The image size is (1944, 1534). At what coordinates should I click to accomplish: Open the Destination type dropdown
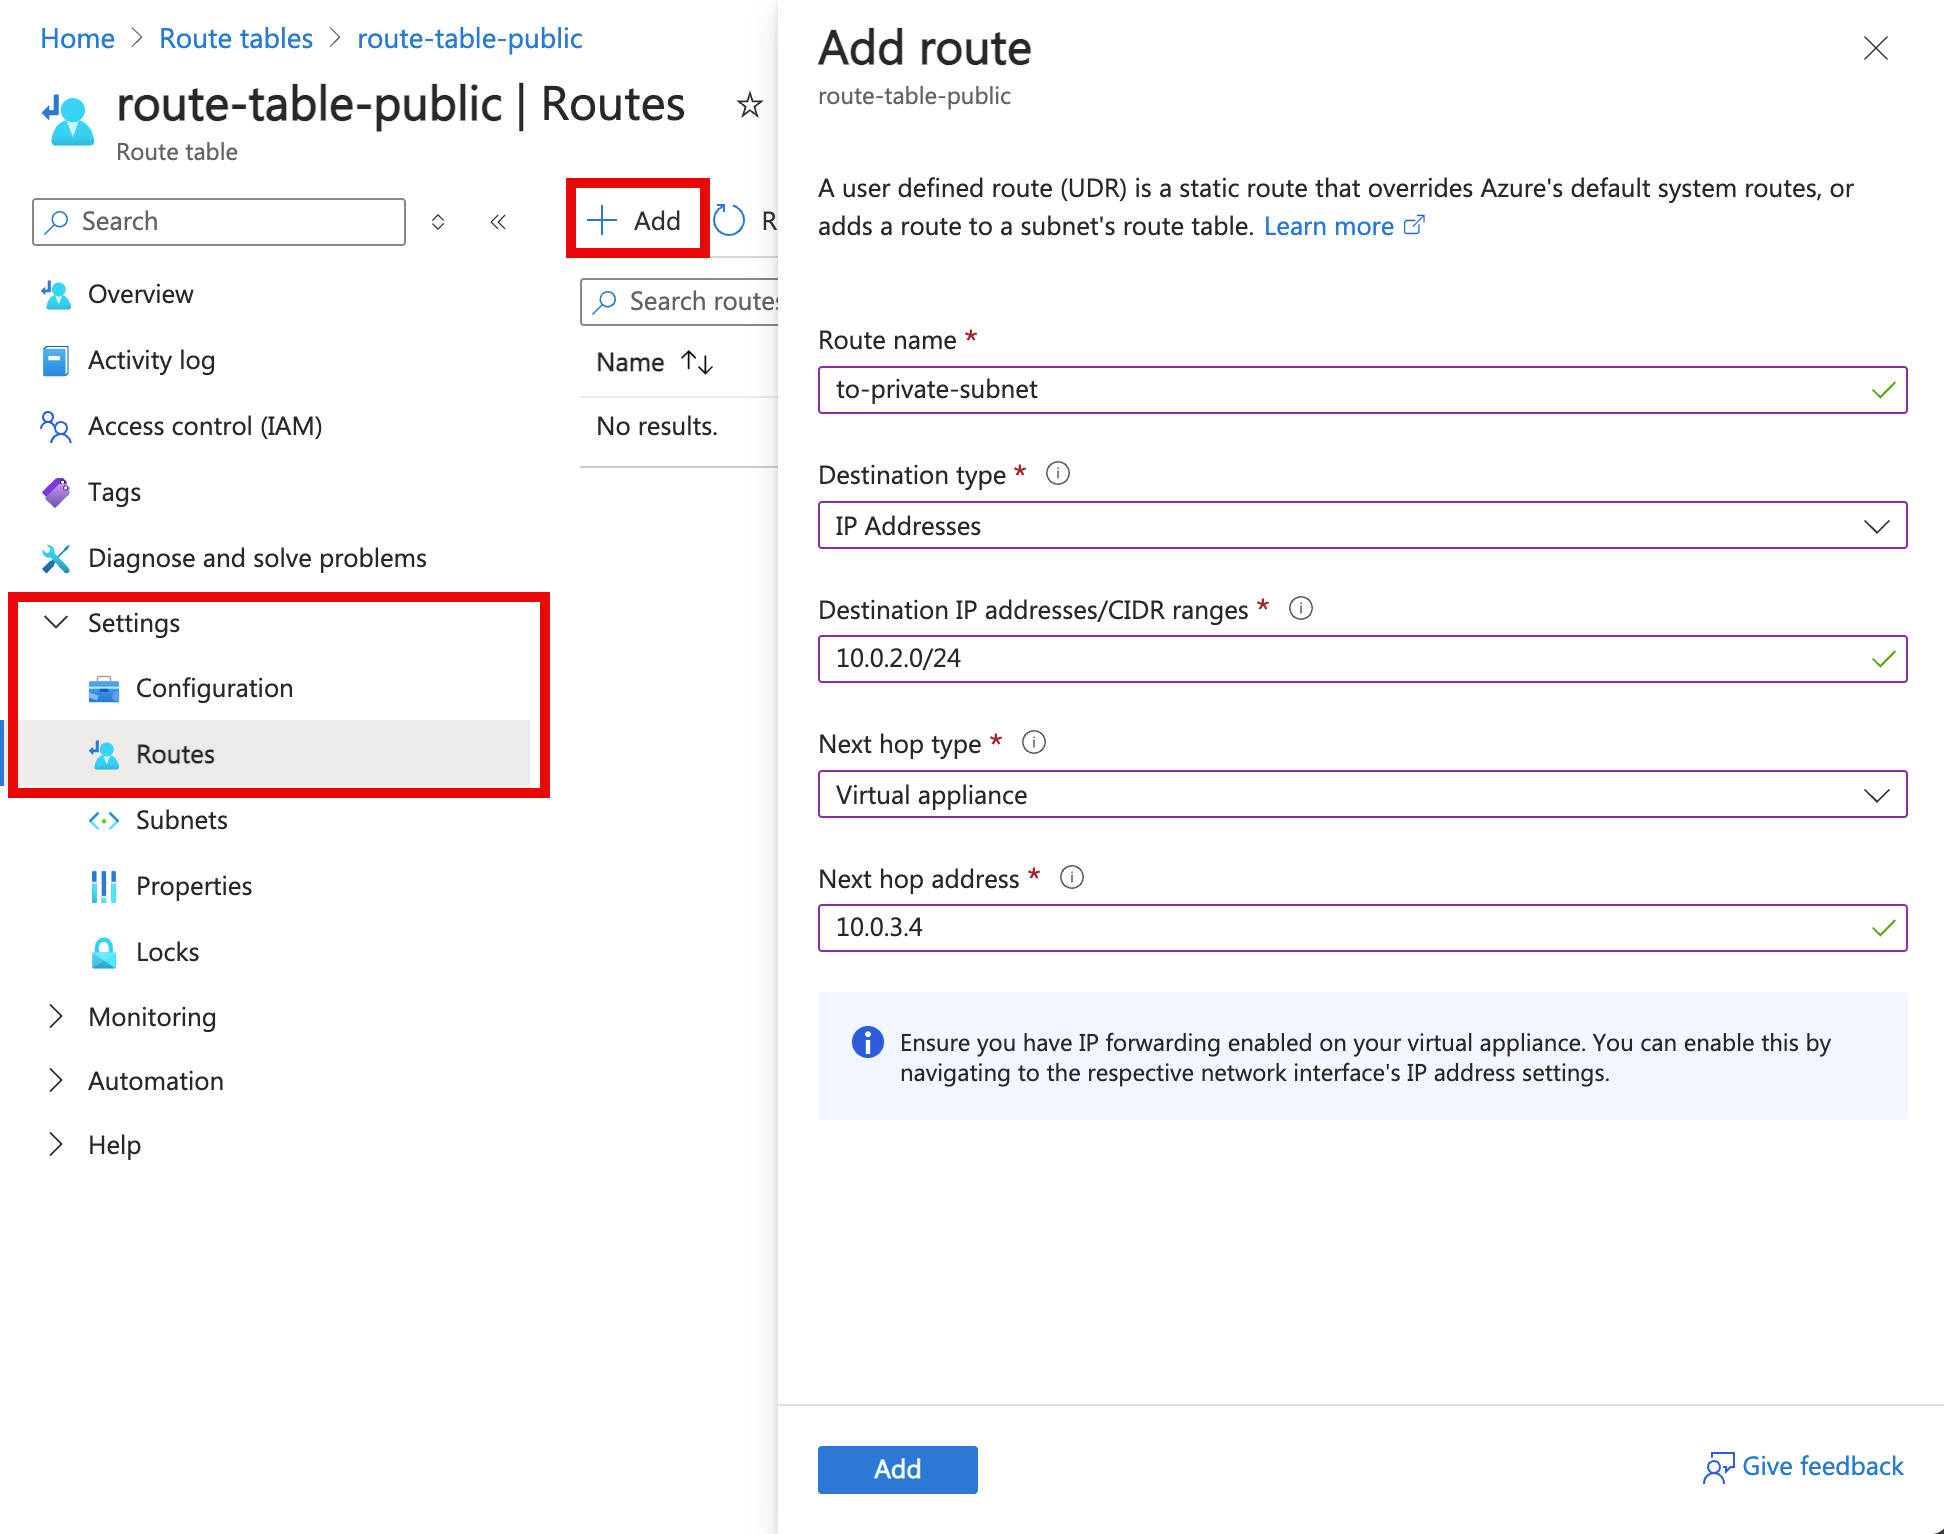1360,526
